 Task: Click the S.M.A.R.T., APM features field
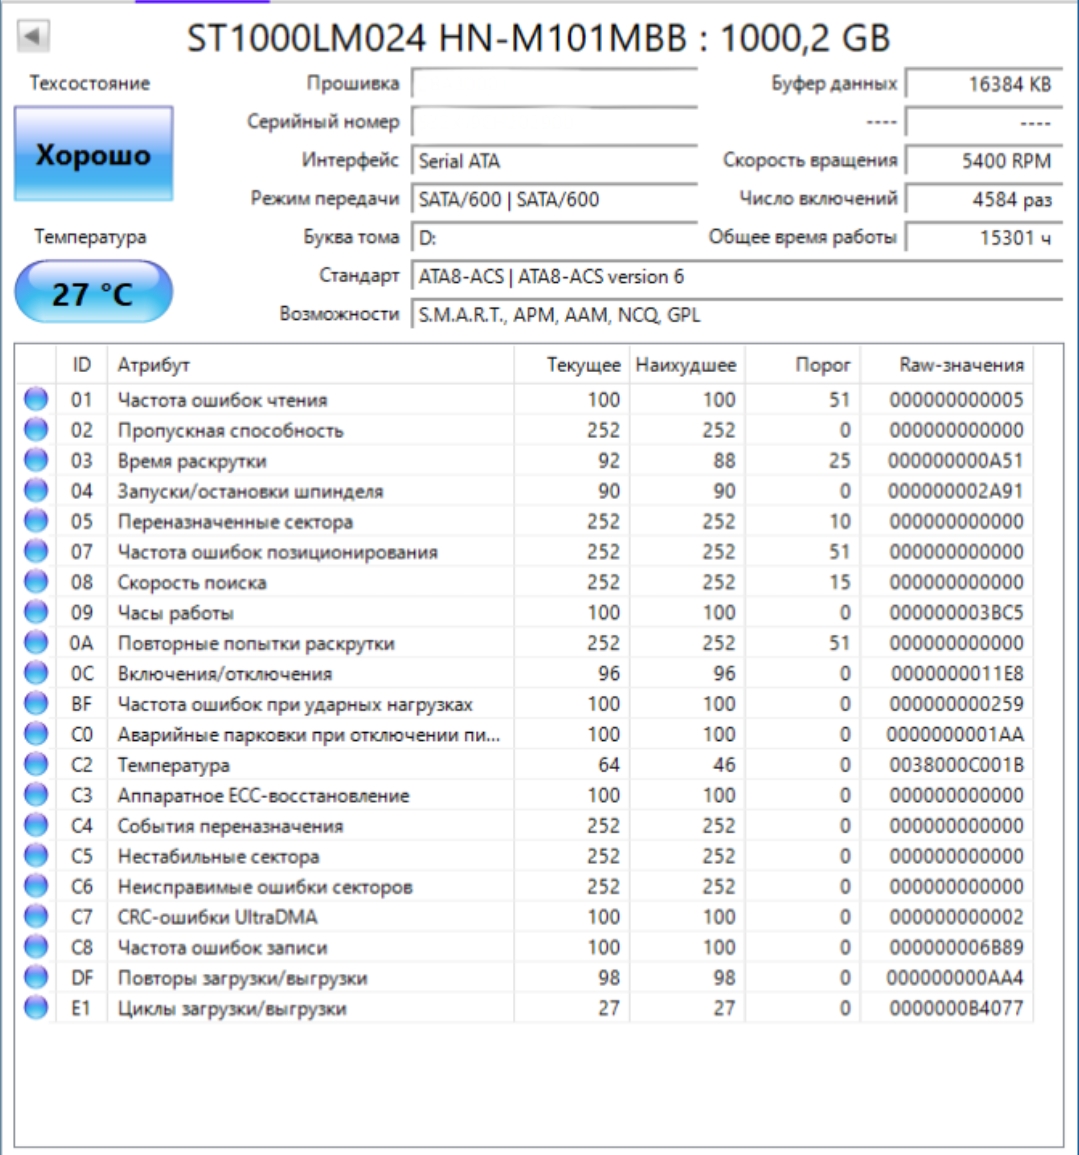[x=737, y=315]
